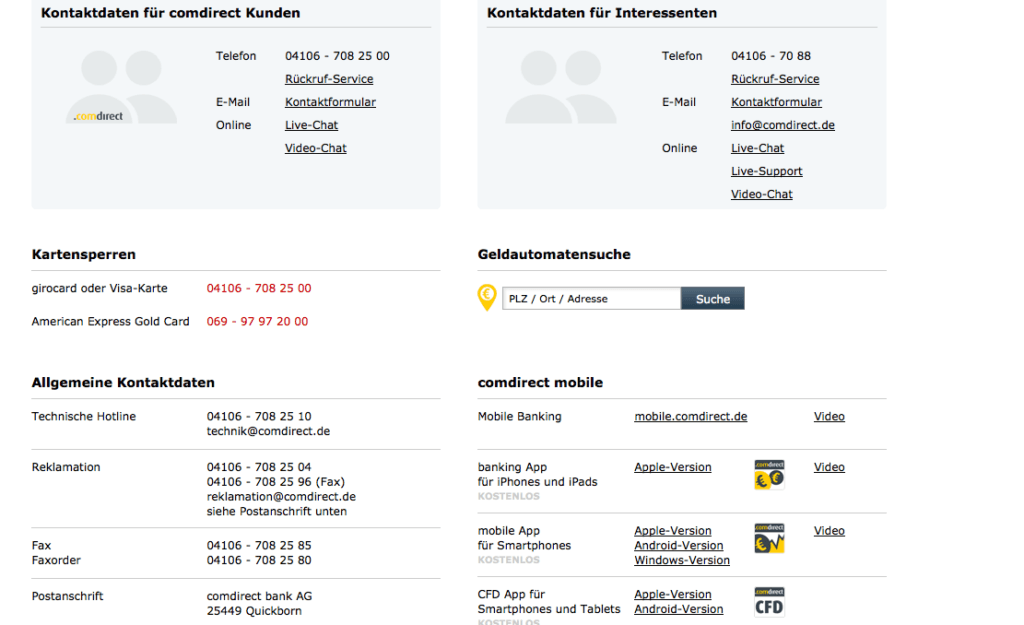Click the reklamation@comdirect.de address

click(281, 496)
